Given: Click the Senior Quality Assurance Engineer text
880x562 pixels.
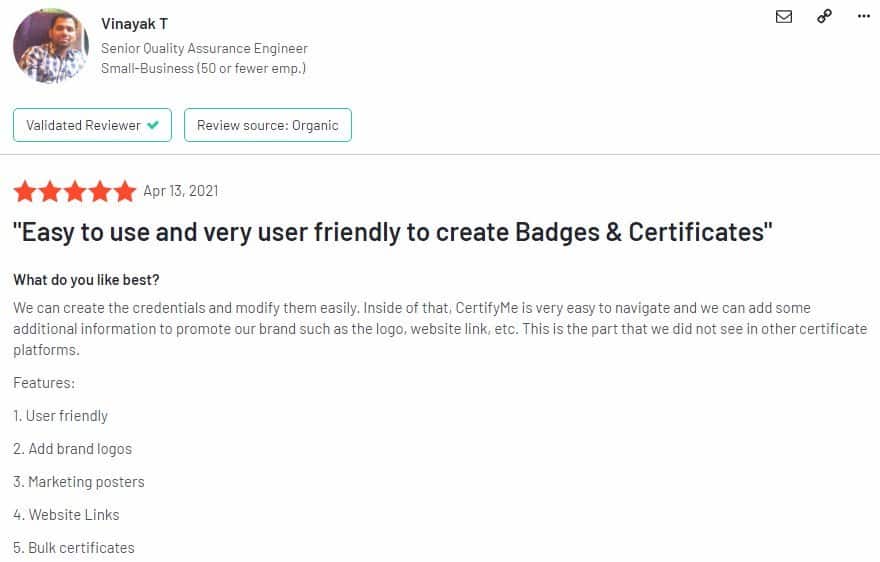Looking at the screenshot, I should click(204, 48).
